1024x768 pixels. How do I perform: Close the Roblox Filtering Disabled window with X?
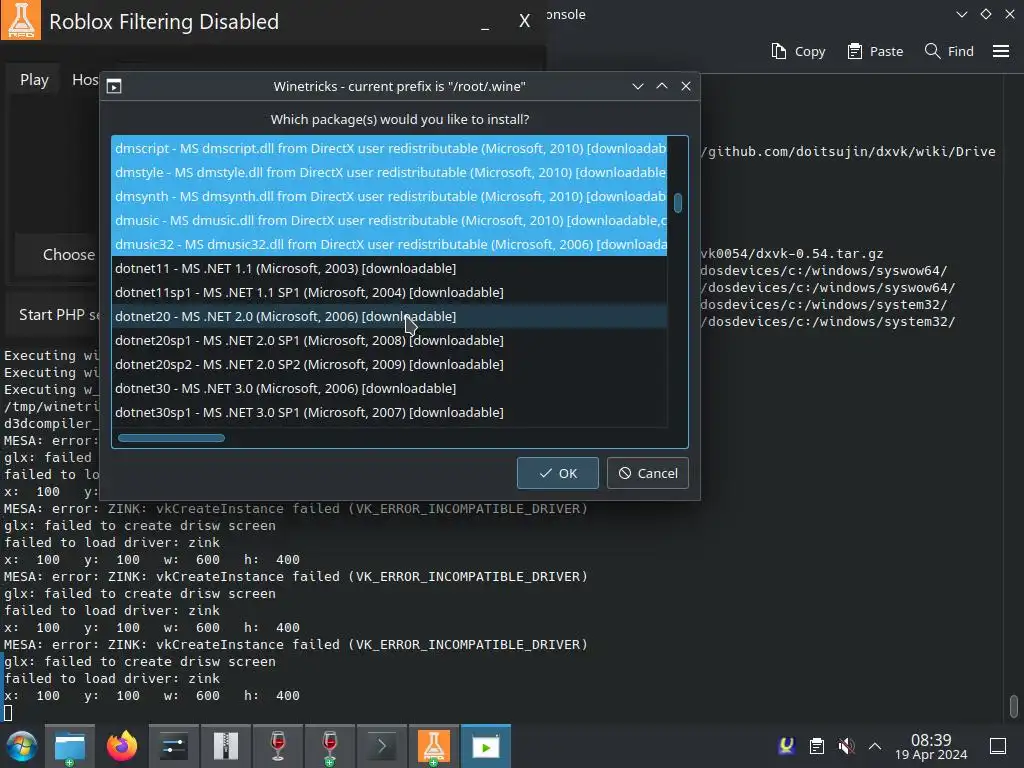[524, 22]
